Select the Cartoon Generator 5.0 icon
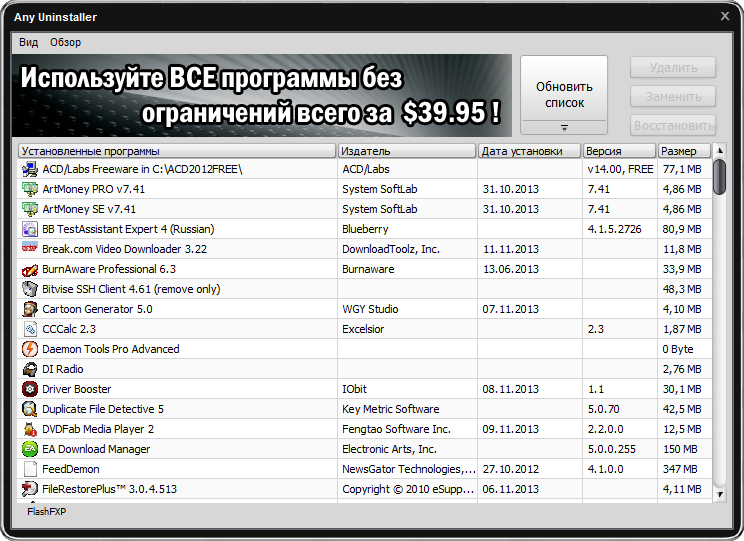Viewport: 744px width, 541px height. point(30,309)
